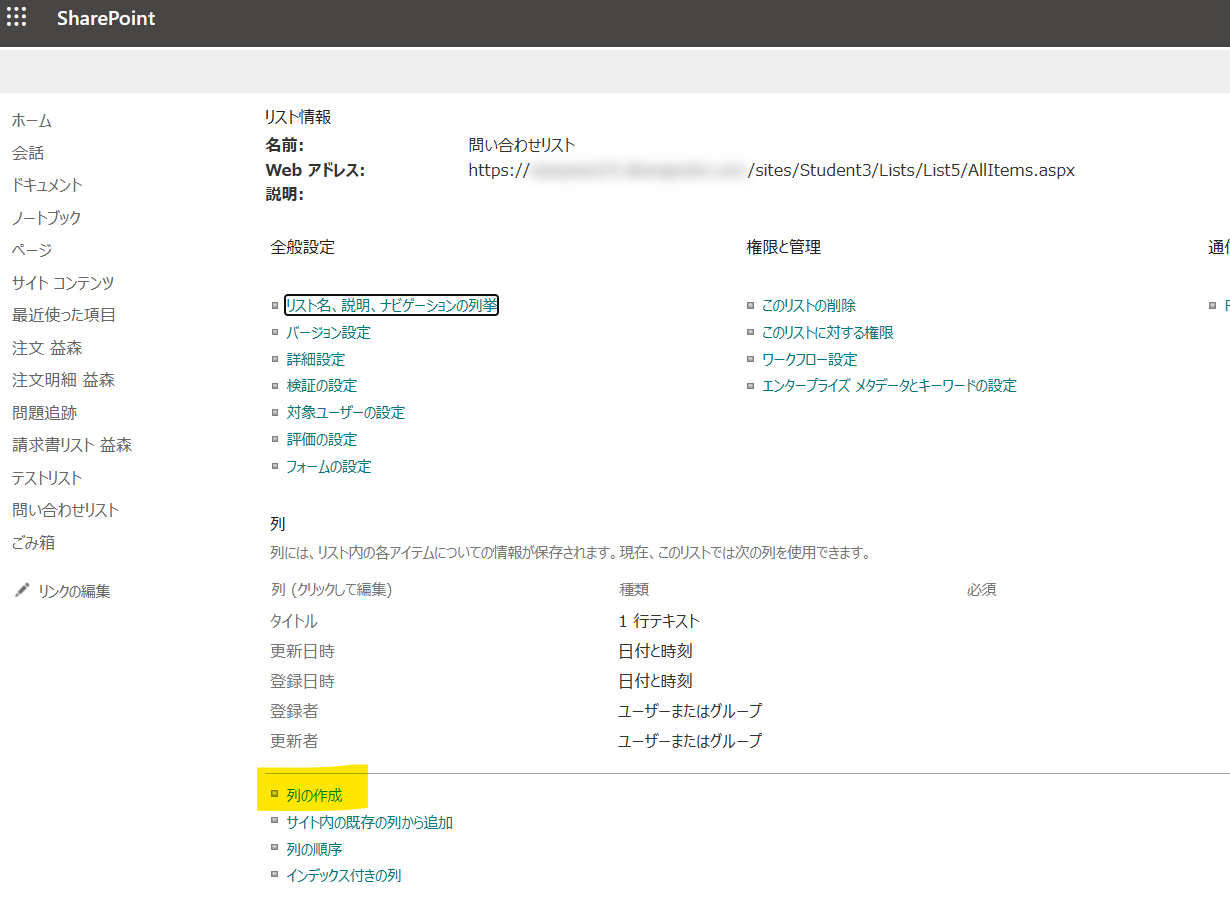1230x898 pixels.
Task: Open 対象ユーザーの設定 link
Action: [x=345, y=412]
